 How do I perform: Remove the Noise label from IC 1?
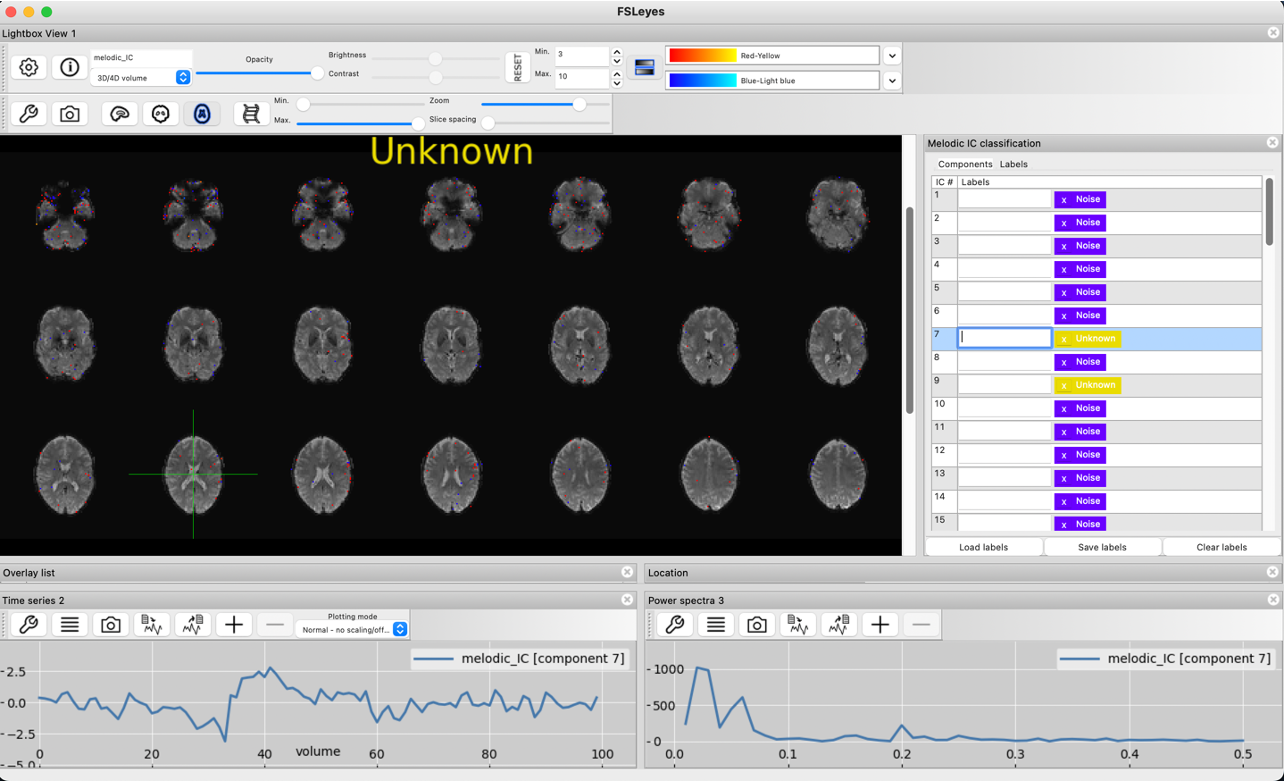click(1064, 200)
